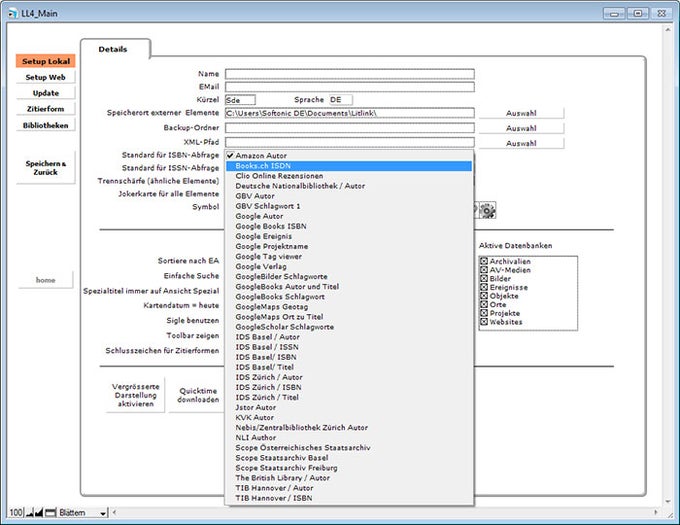Click Quicktime downloaden button

point(197,395)
